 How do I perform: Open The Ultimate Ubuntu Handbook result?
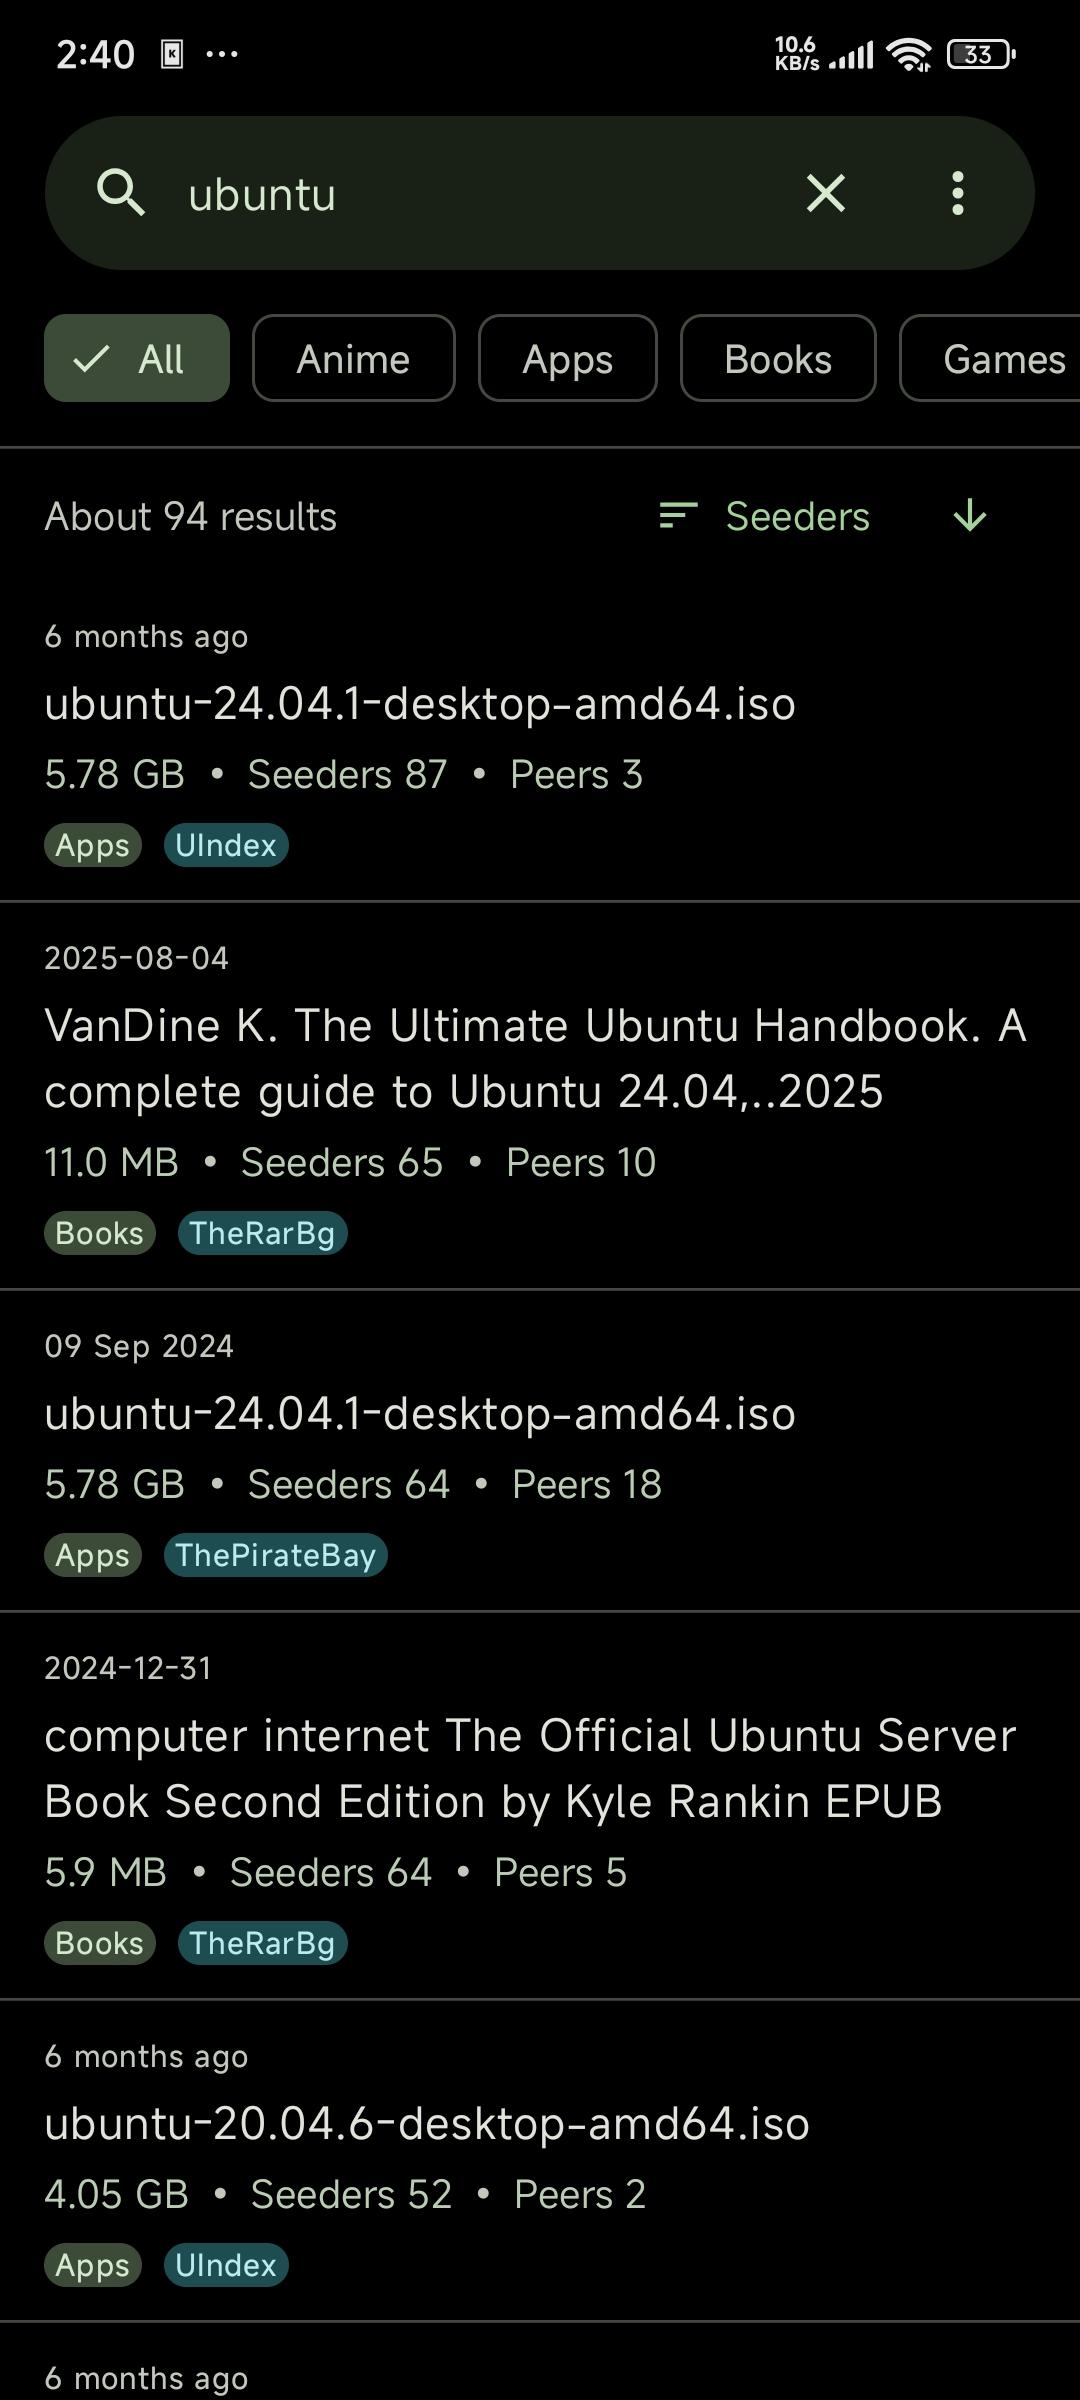540,1095
